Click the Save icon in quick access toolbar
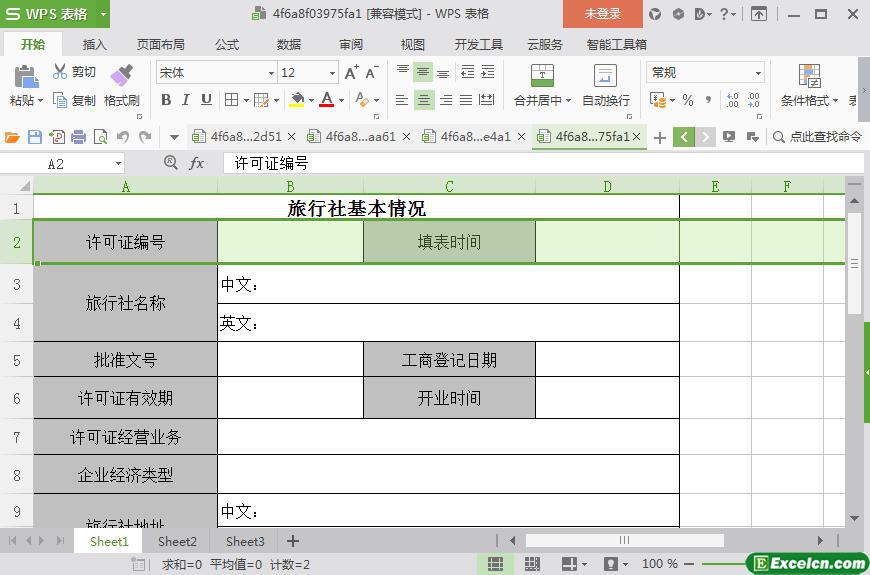 [x=35, y=137]
